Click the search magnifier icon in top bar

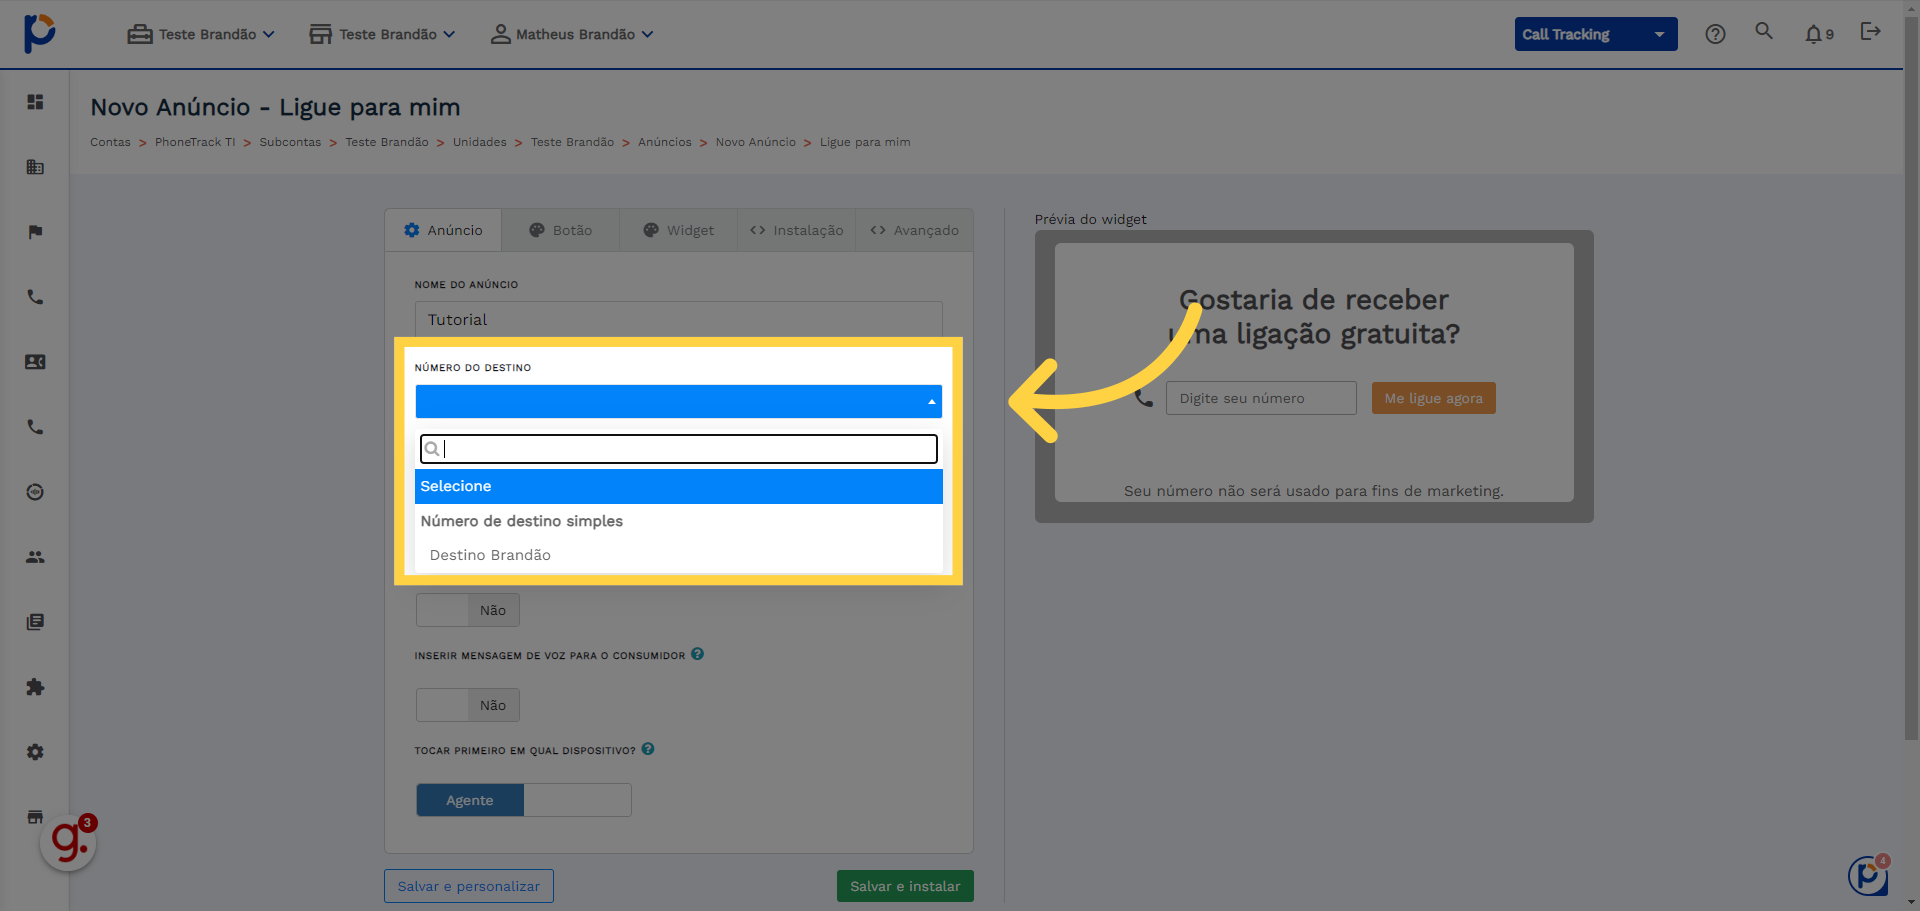(1764, 31)
